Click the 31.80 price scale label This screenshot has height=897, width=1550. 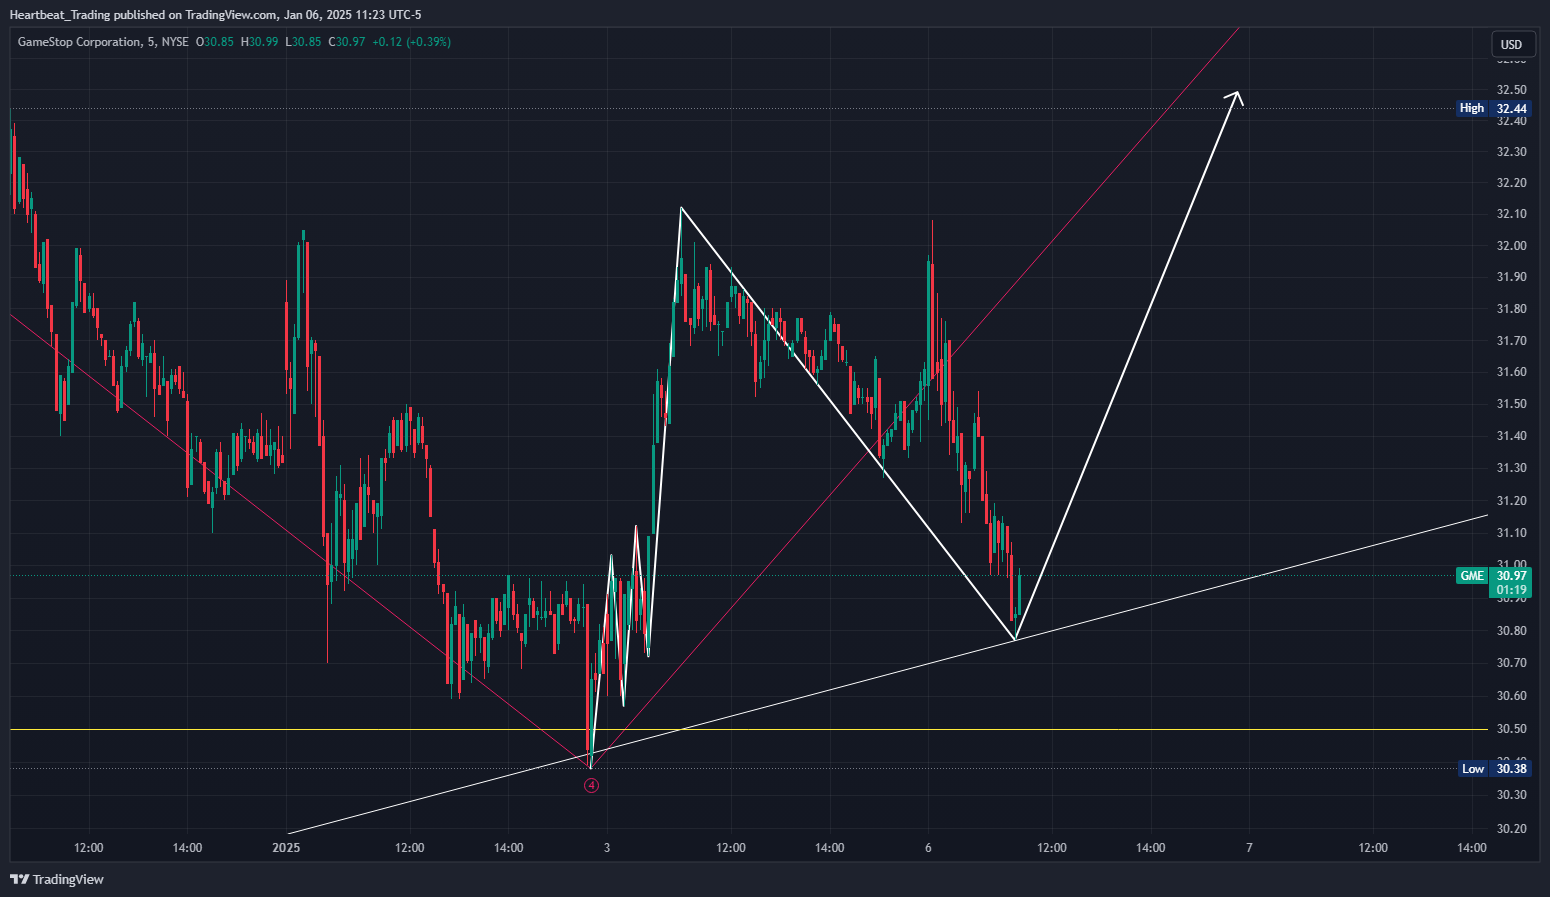coord(1511,309)
